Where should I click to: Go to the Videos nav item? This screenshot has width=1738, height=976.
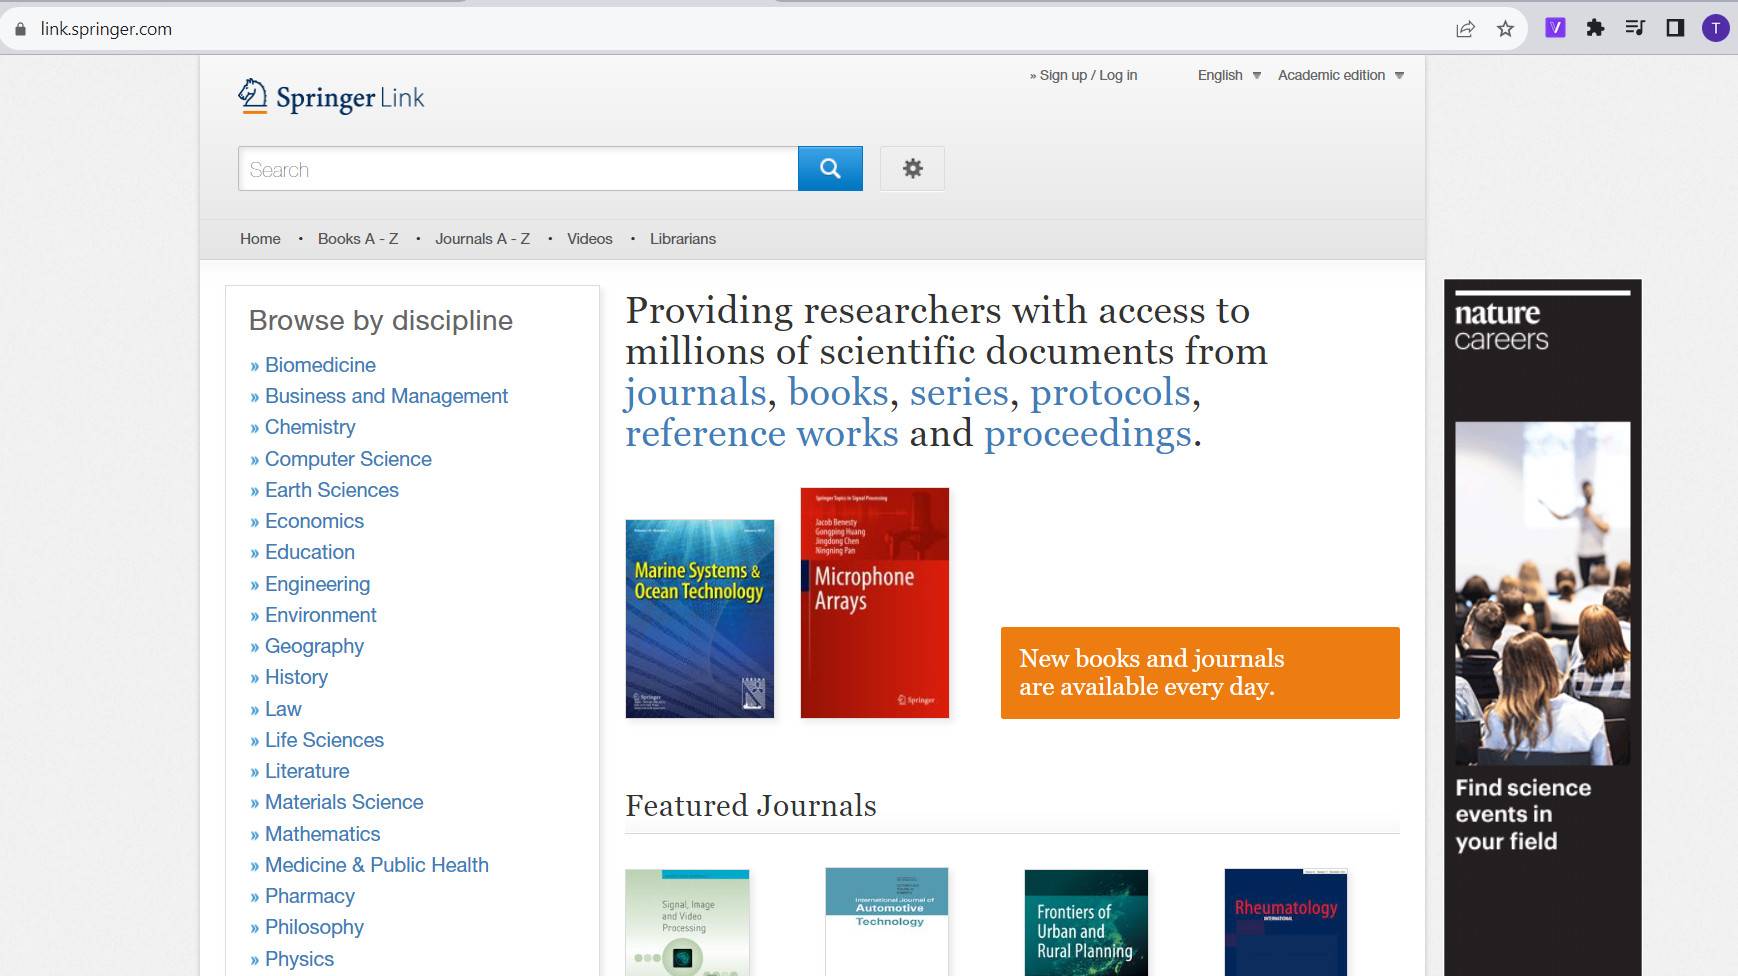590,239
